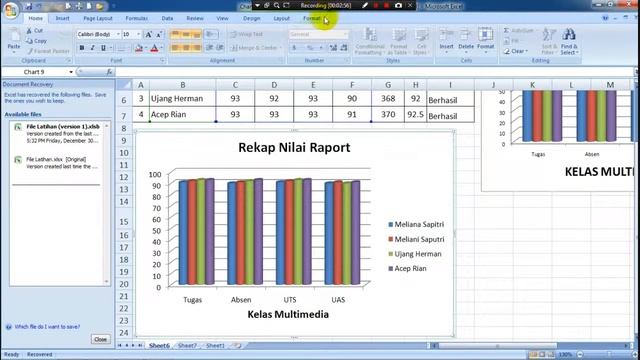Open the font color dropdown arrow
The height and width of the screenshot is (360, 640).
pyautogui.click(x=162, y=48)
